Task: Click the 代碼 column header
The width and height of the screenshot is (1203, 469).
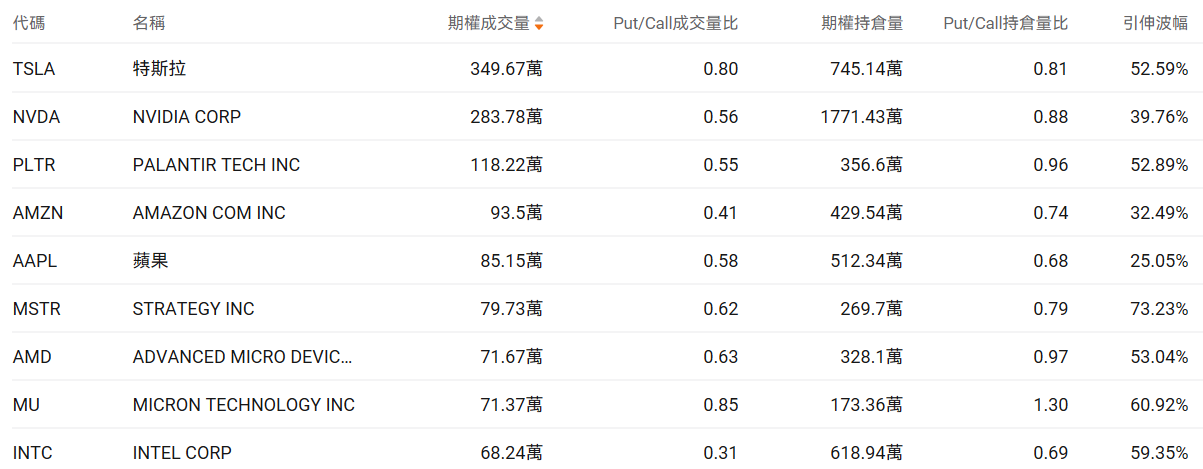Action: pyautogui.click(x=29, y=23)
